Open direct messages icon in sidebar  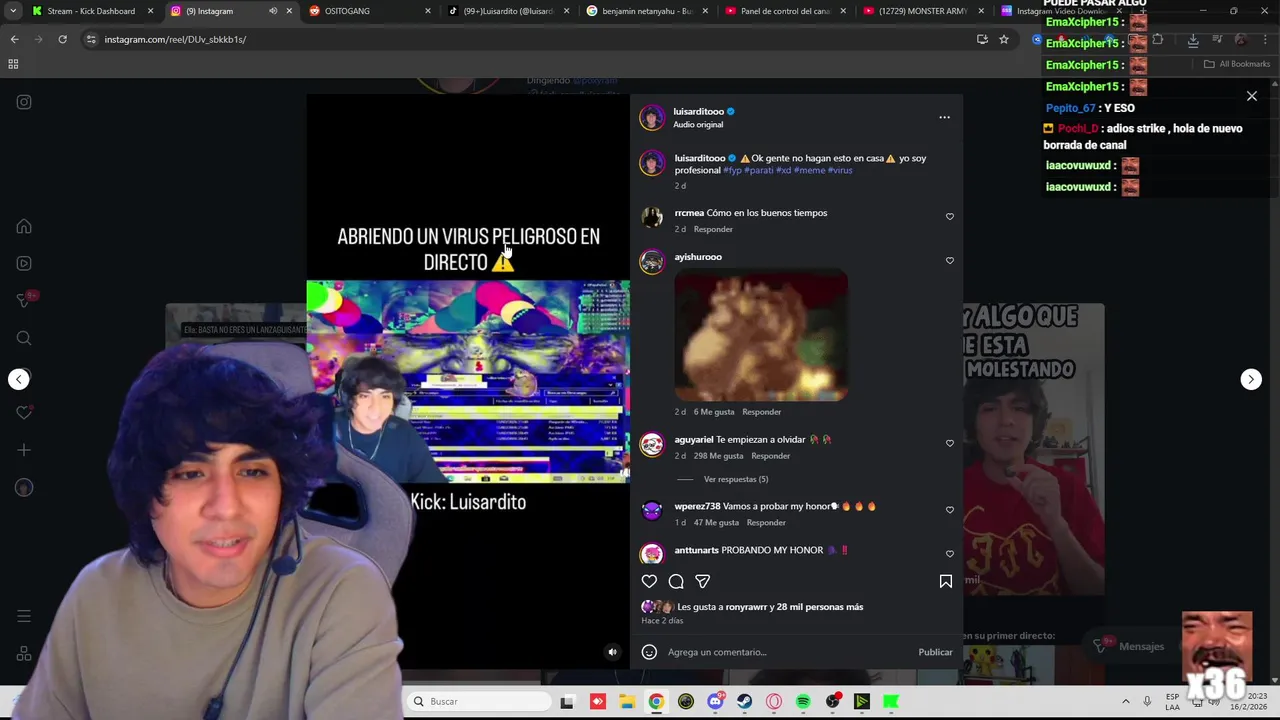pos(24,300)
